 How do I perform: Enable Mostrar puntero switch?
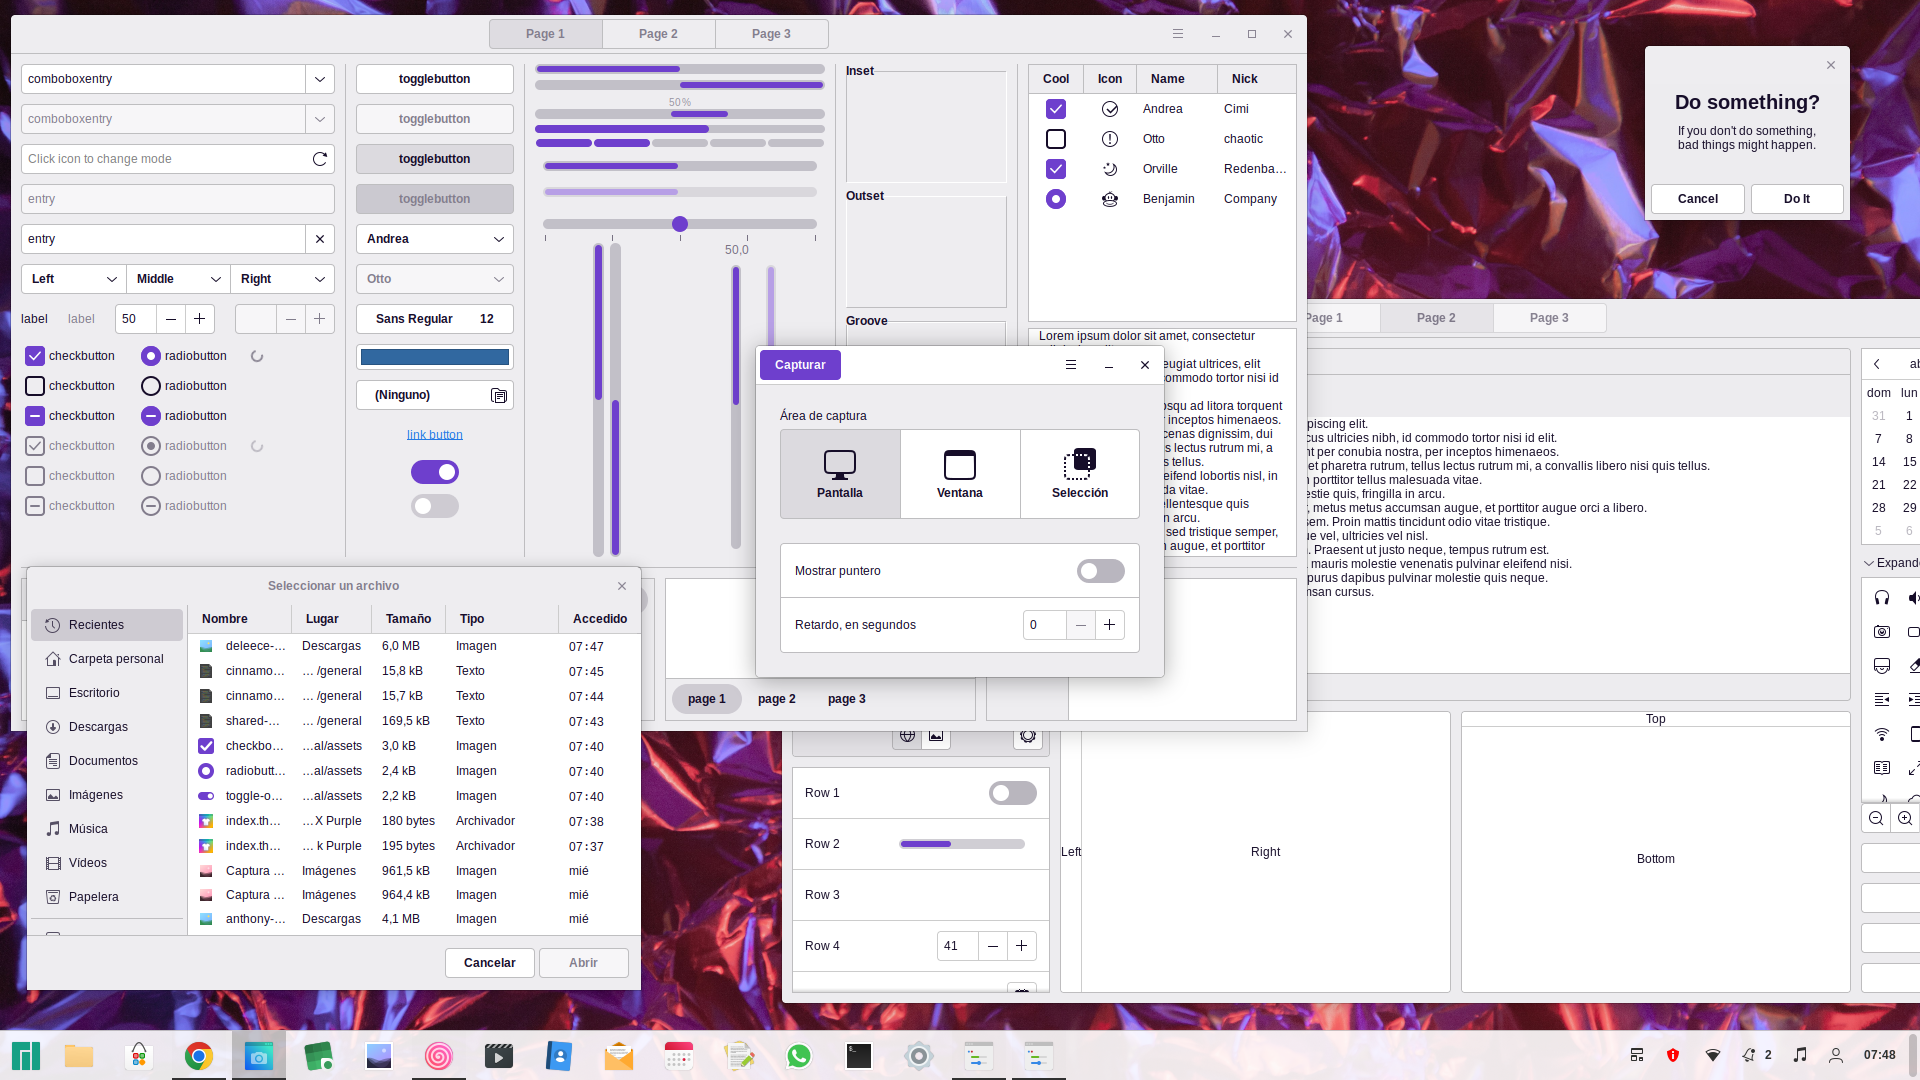[x=1101, y=571]
